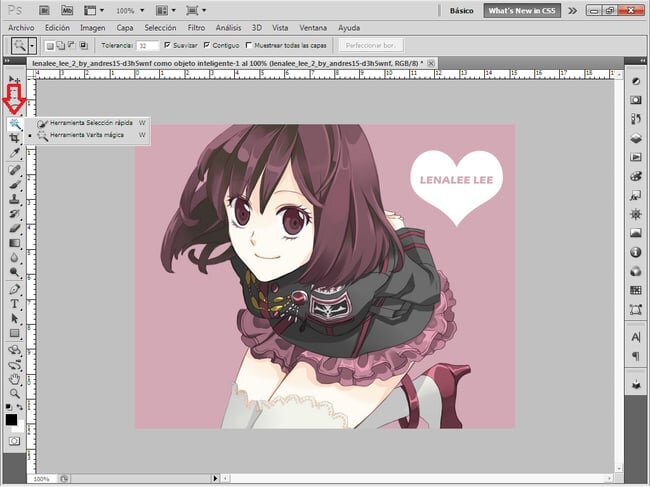The image size is (650, 487).
Task: Open the Filtro menu
Action: pyautogui.click(x=196, y=28)
